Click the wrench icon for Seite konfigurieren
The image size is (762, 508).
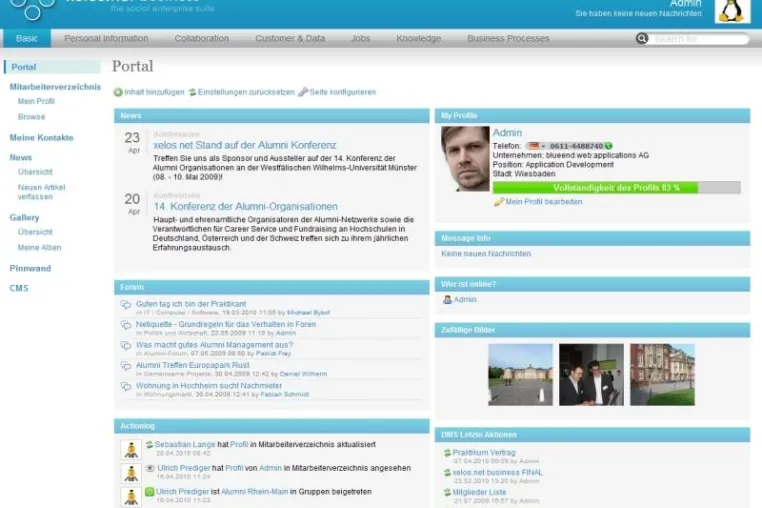tap(303, 92)
